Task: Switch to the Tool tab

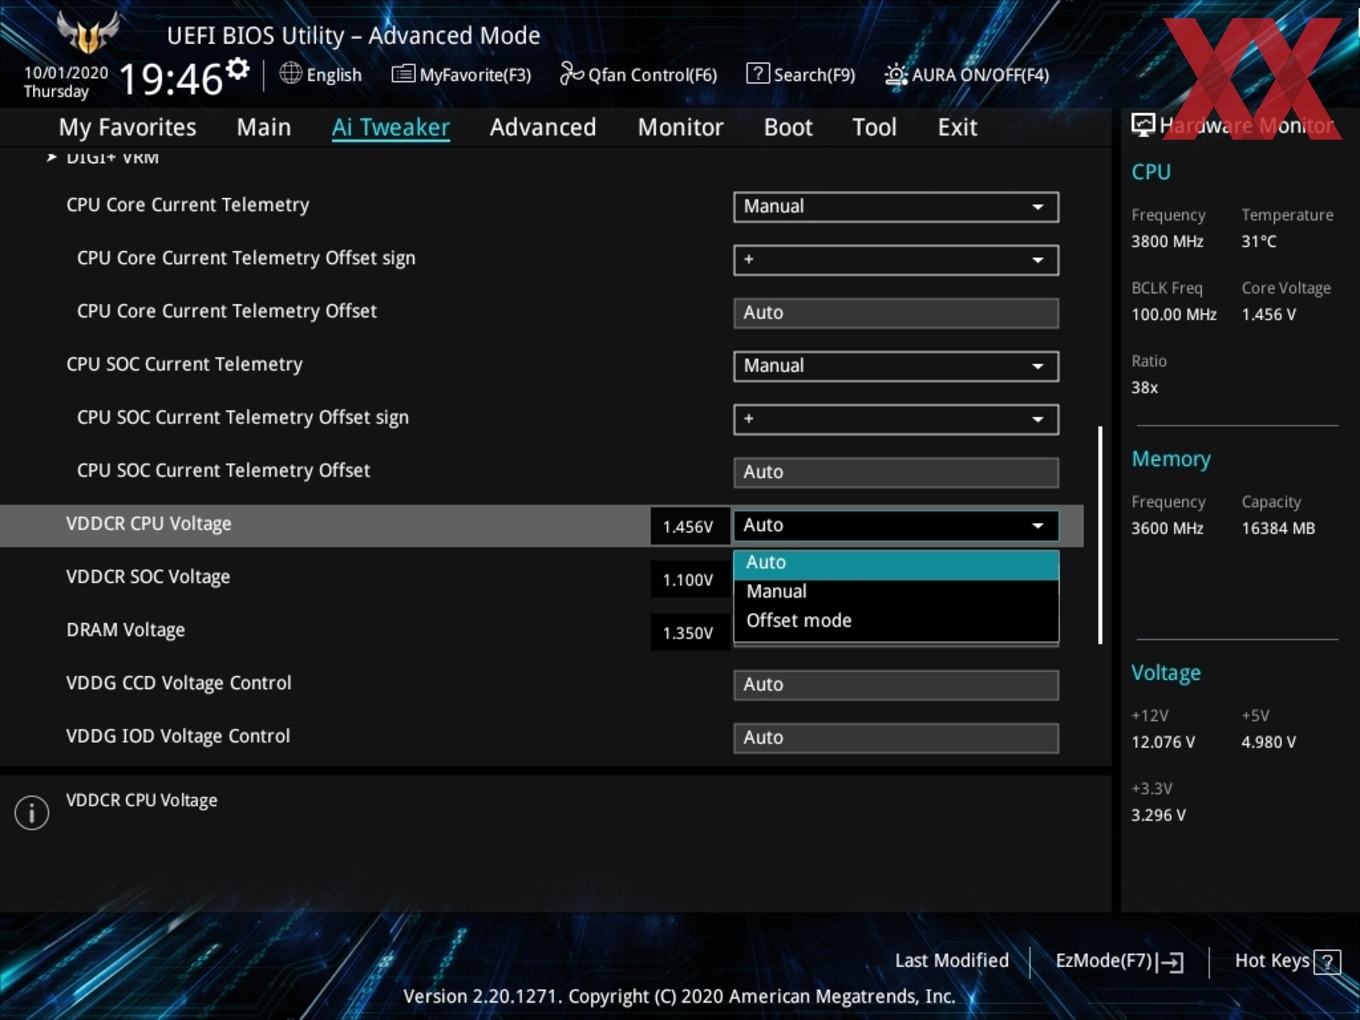Action: (x=874, y=127)
